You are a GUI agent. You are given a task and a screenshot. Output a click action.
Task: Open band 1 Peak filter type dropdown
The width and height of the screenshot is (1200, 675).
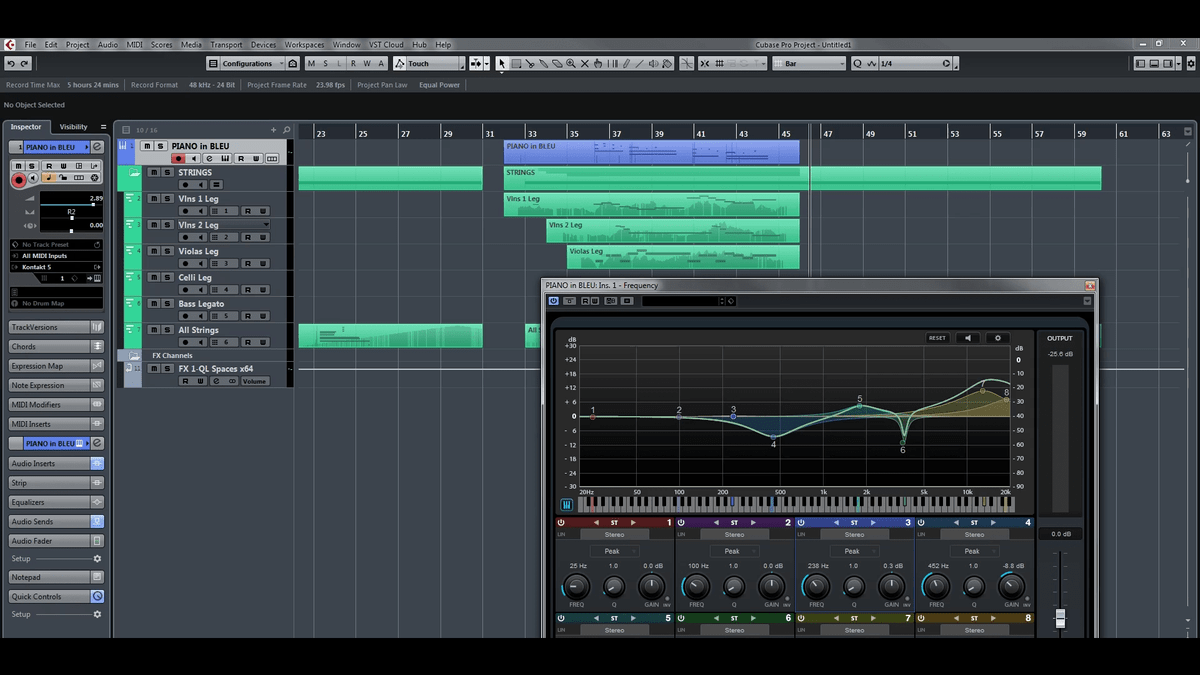613,551
